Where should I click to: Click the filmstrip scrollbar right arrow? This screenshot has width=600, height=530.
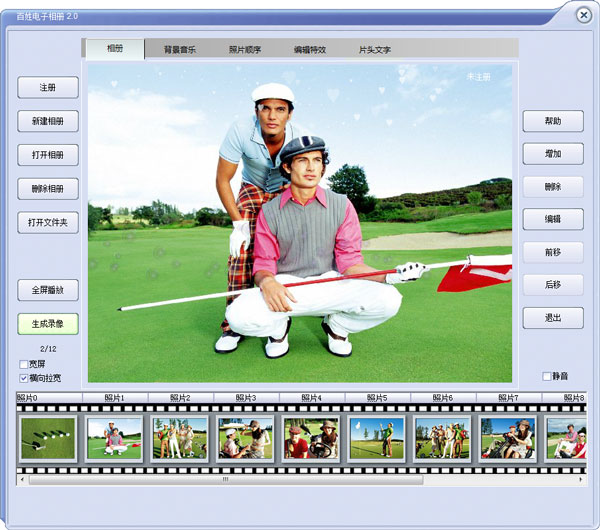point(581,479)
